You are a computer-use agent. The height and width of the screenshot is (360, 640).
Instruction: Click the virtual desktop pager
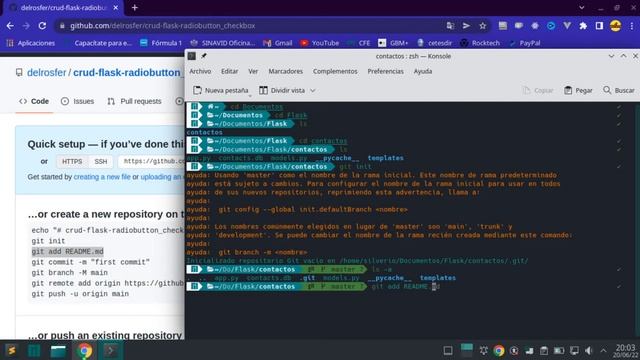(x=467, y=350)
